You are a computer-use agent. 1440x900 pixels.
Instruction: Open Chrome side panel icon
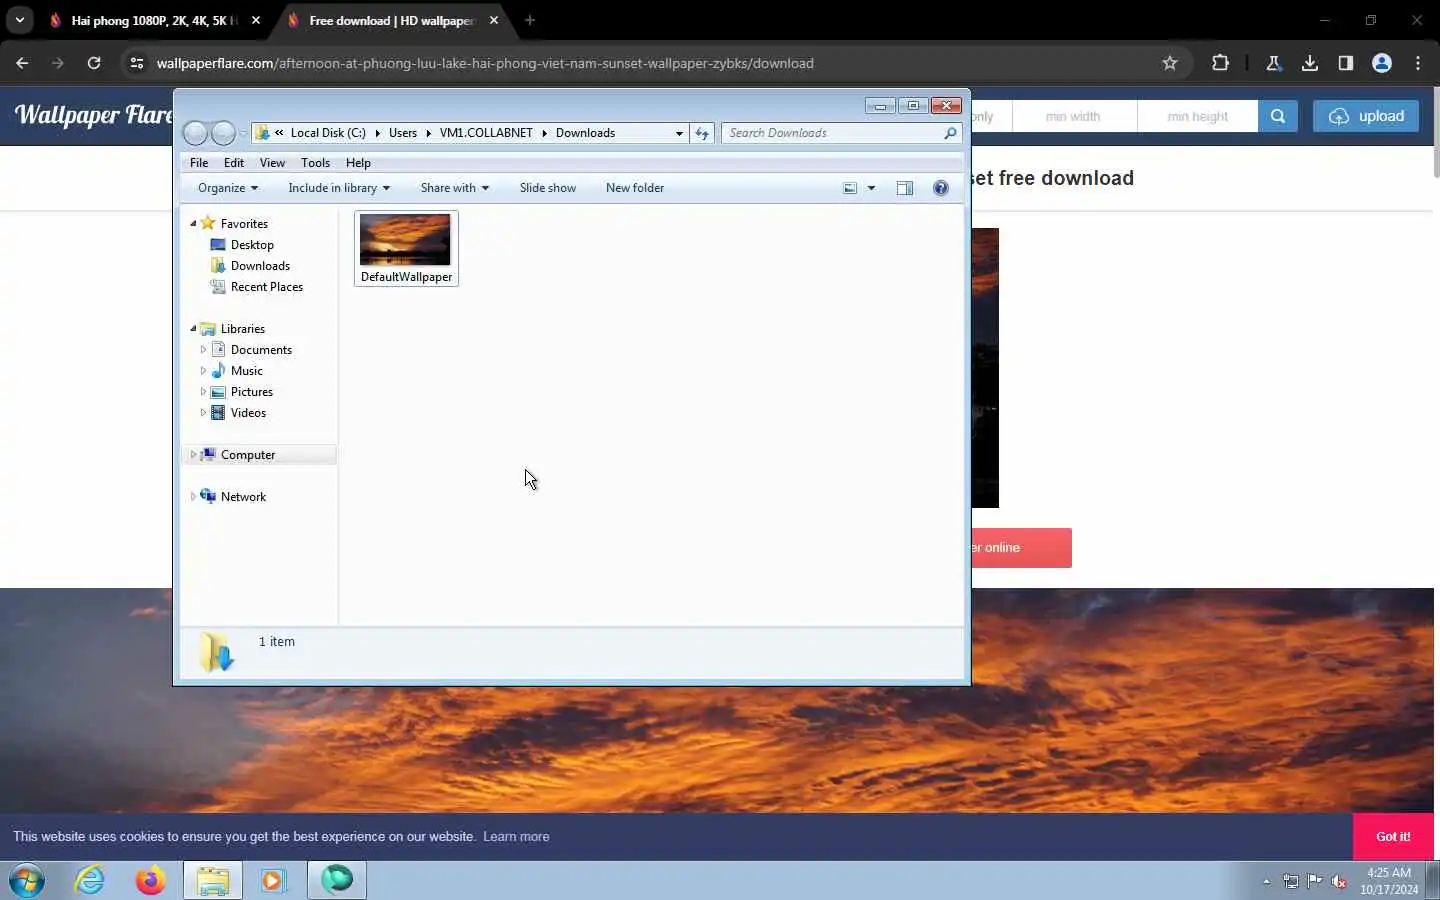pyautogui.click(x=1346, y=63)
